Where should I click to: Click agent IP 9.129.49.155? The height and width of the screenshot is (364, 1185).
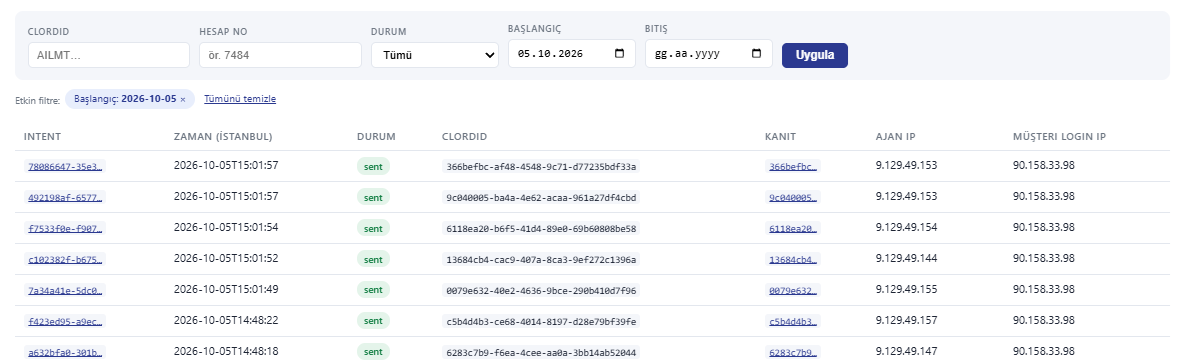coord(906,289)
